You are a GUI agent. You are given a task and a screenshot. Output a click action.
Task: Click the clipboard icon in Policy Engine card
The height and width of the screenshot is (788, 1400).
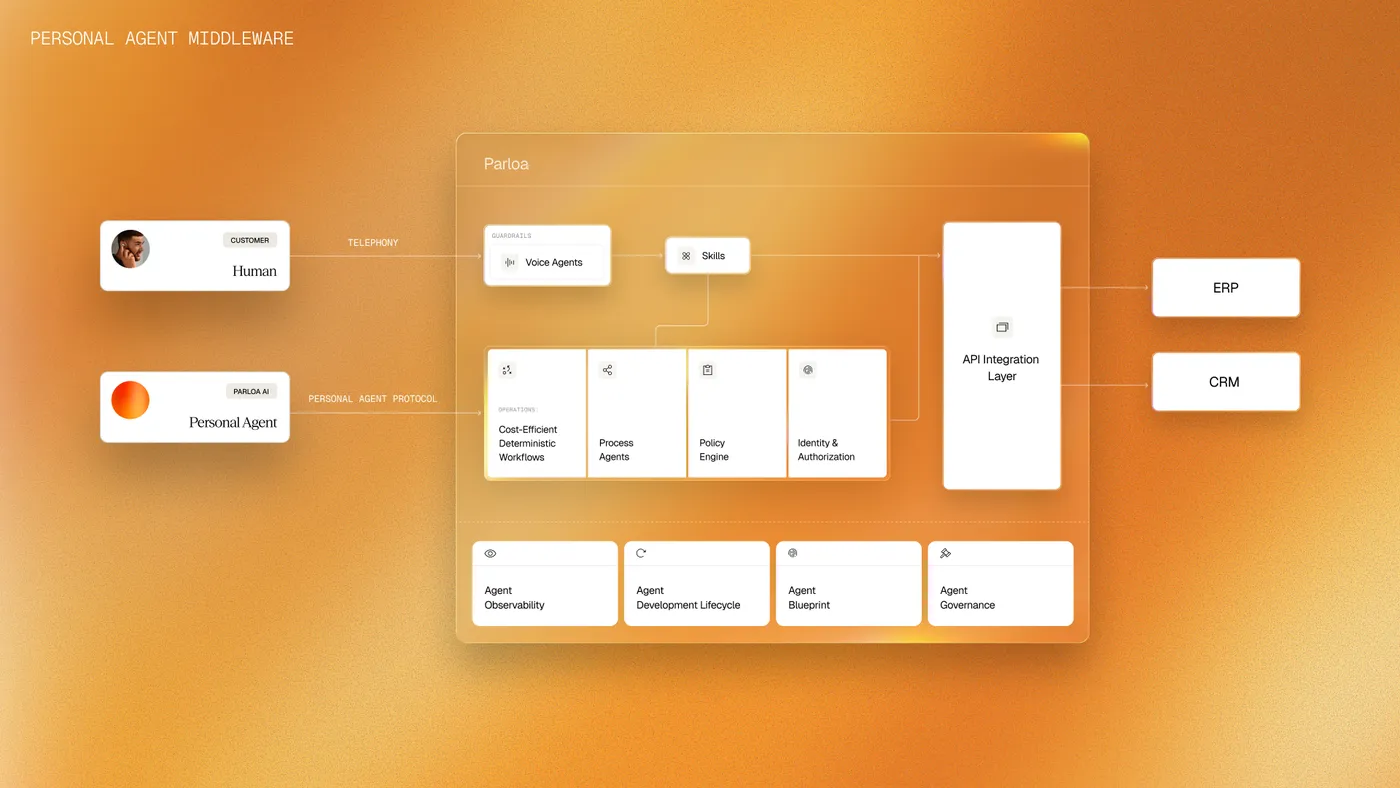[x=708, y=370]
